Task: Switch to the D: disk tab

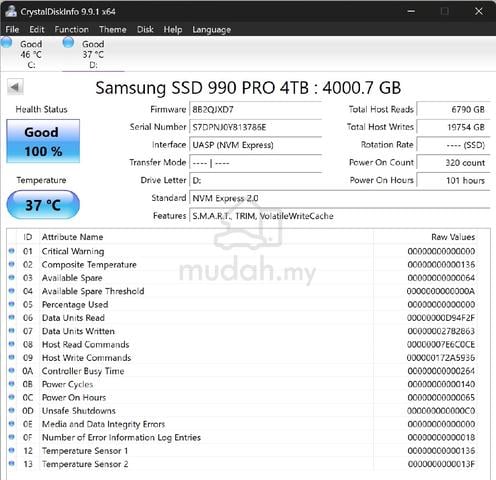Action: coord(93,54)
